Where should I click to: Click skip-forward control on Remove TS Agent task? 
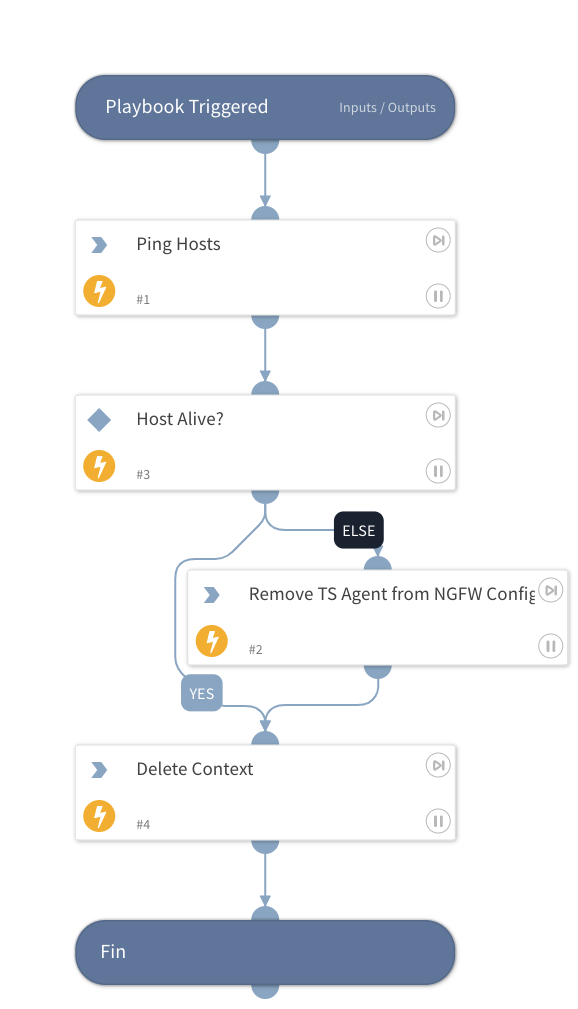pos(551,590)
